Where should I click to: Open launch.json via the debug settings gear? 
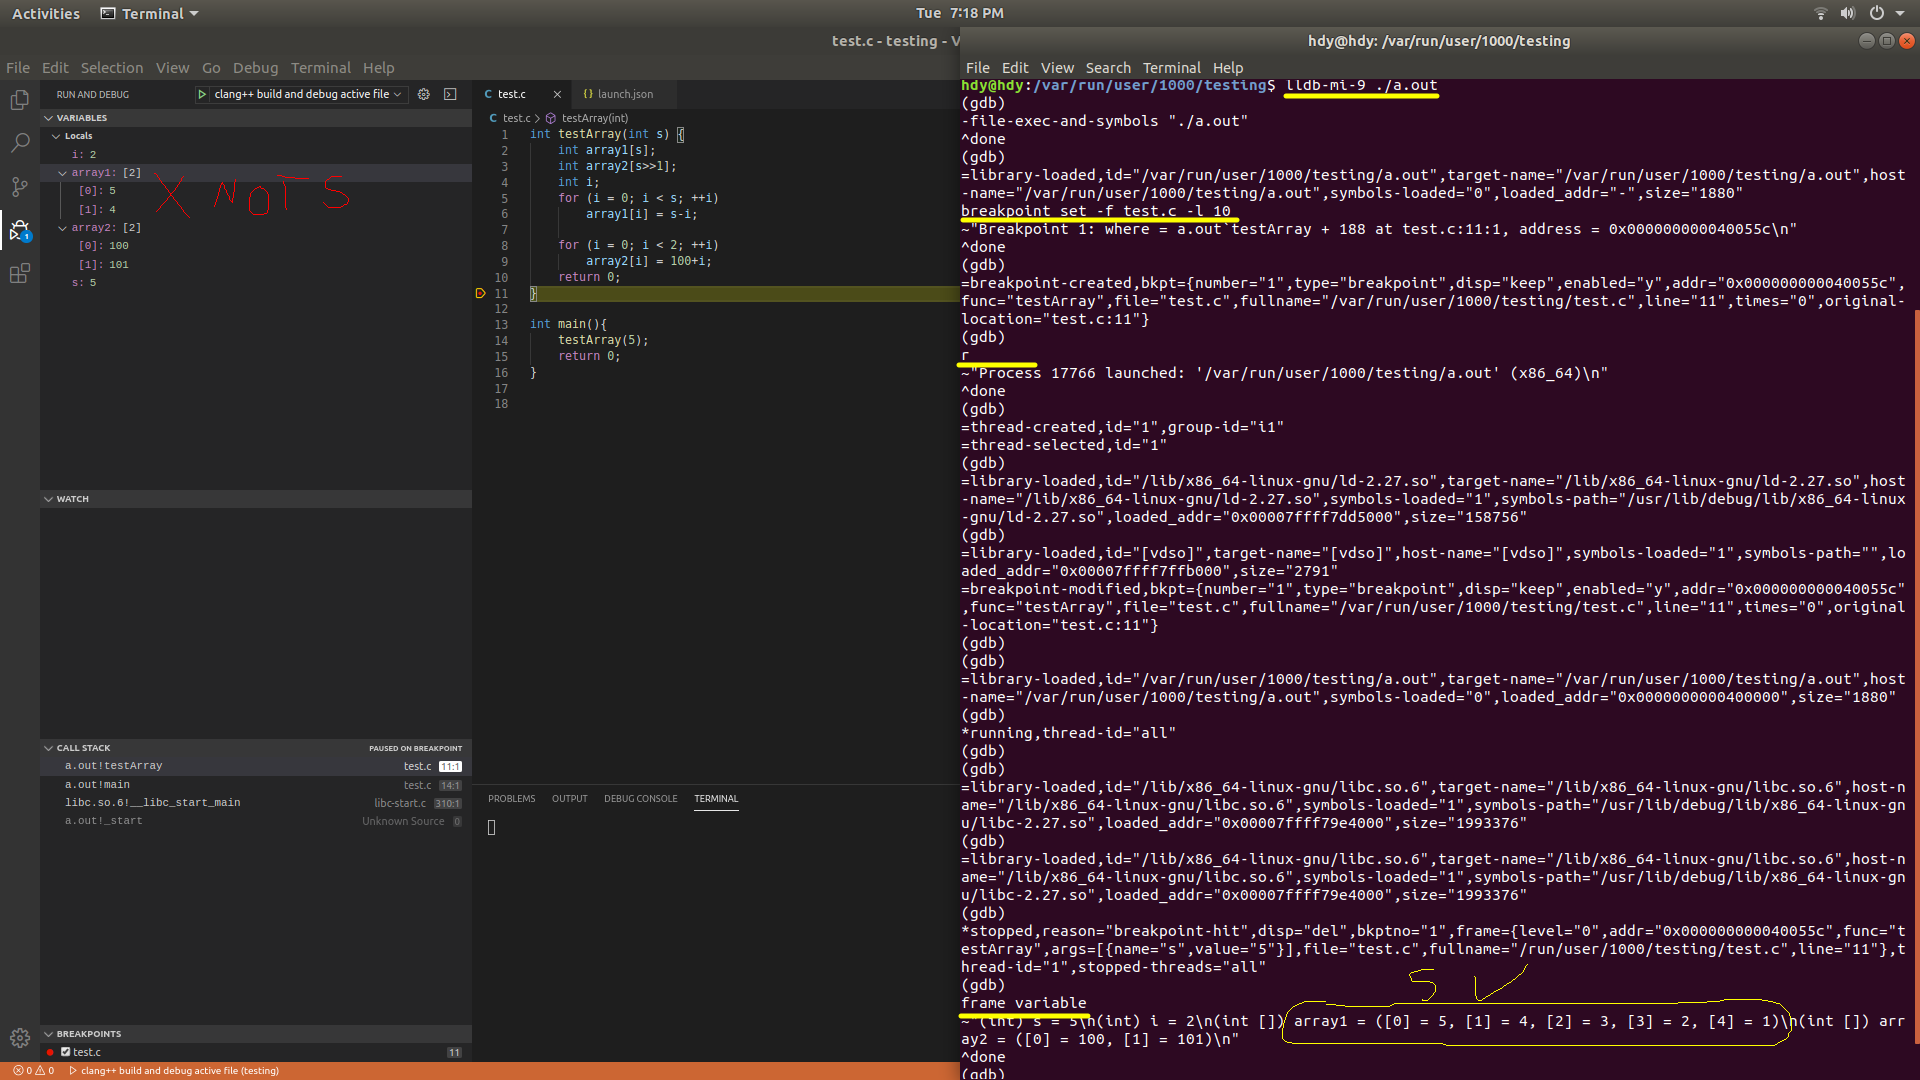[423, 94]
